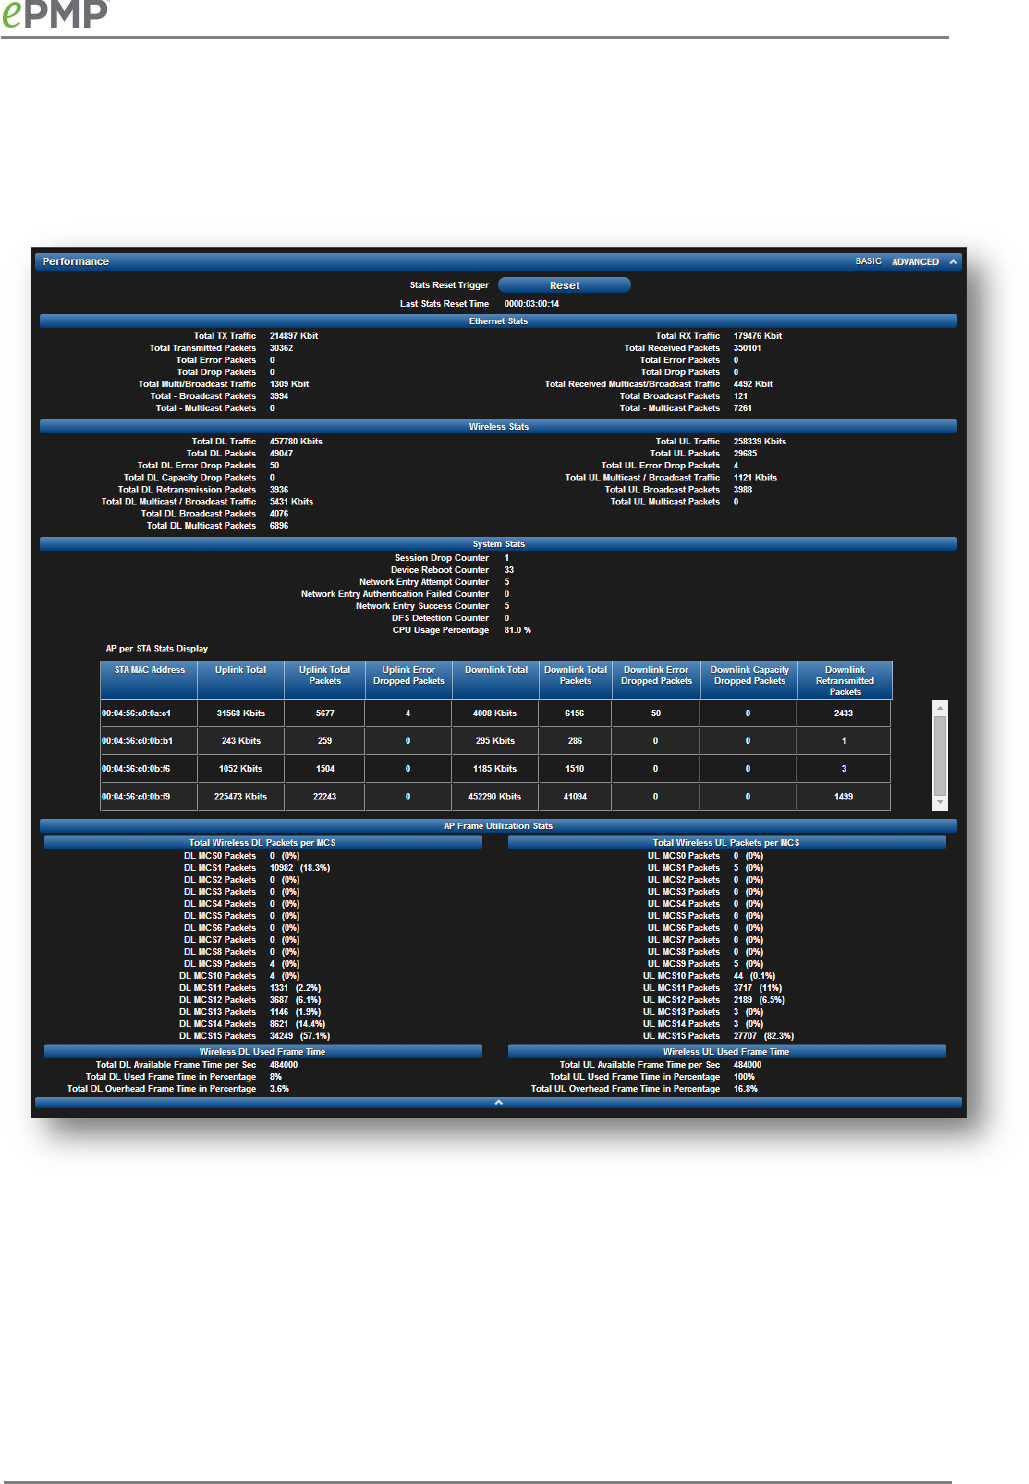Click Total UL Overhead Frame Time in Percentage
The width and height of the screenshot is (1029, 1484).
tap(625, 1089)
